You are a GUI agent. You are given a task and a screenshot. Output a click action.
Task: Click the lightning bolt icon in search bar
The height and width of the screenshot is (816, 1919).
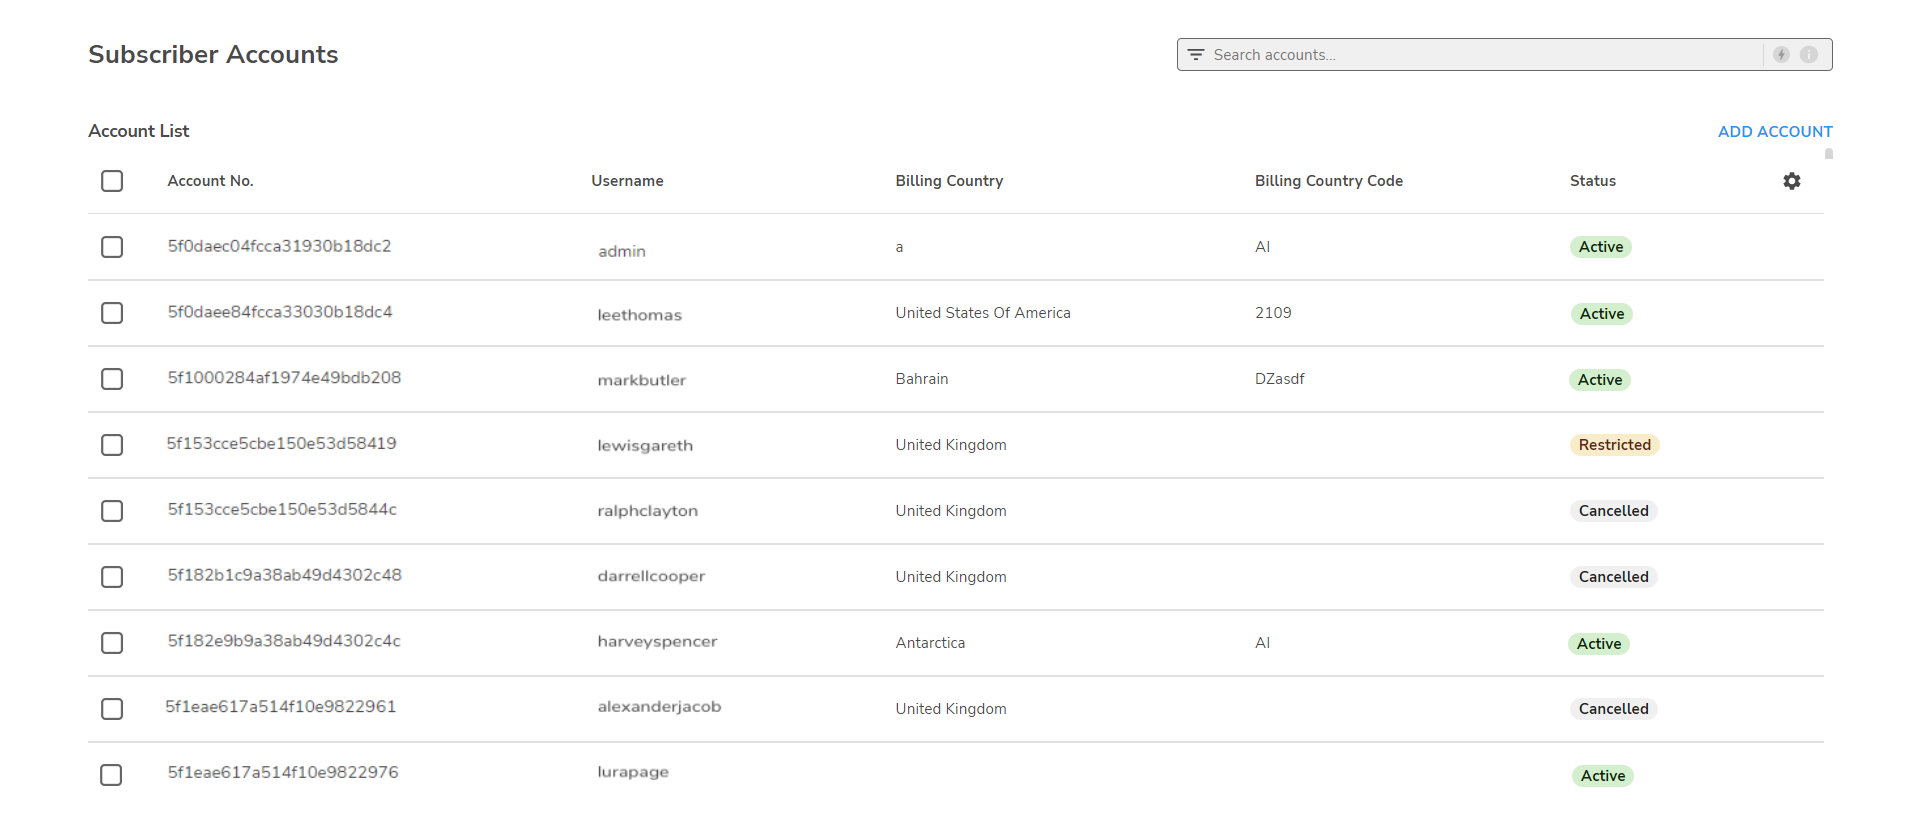[x=1781, y=55]
